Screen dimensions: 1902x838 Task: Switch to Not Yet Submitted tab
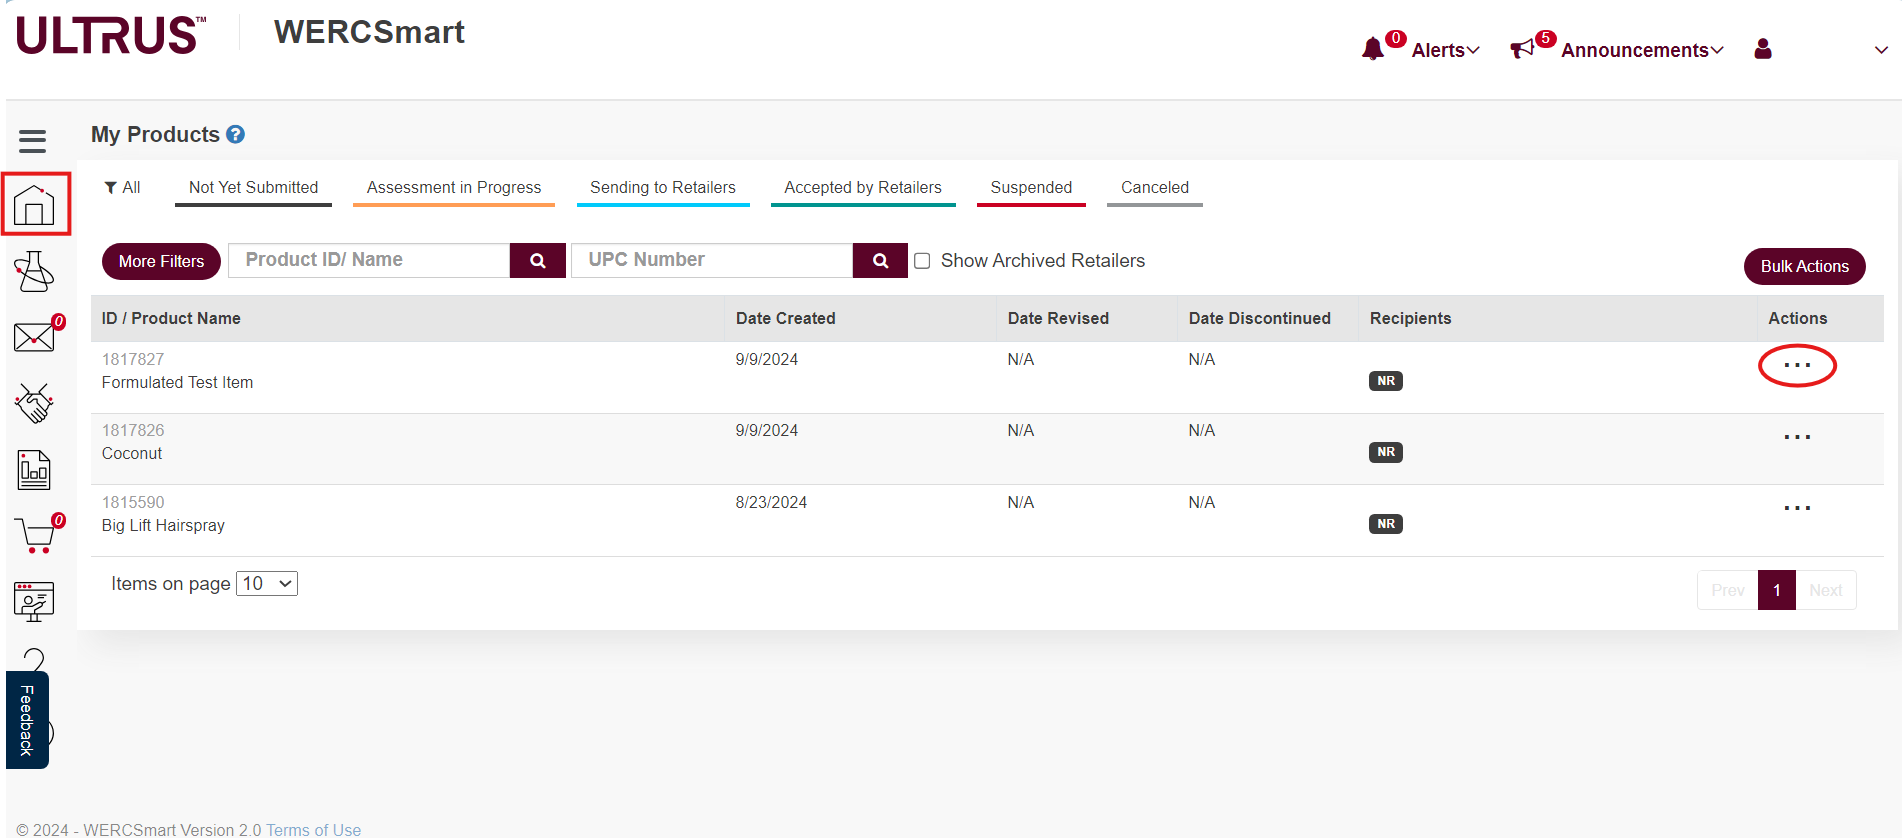click(x=253, y=189)
